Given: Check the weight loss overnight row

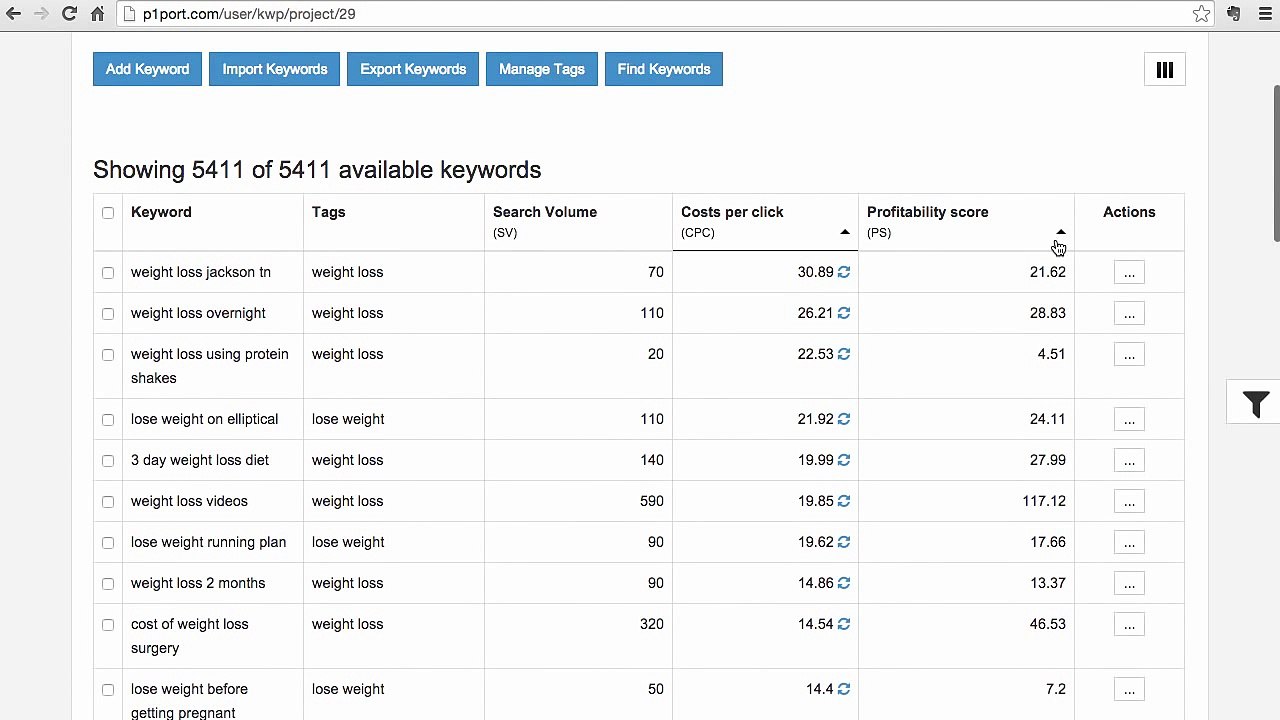Looking at the screenshot, I should [x=108, y=313].
